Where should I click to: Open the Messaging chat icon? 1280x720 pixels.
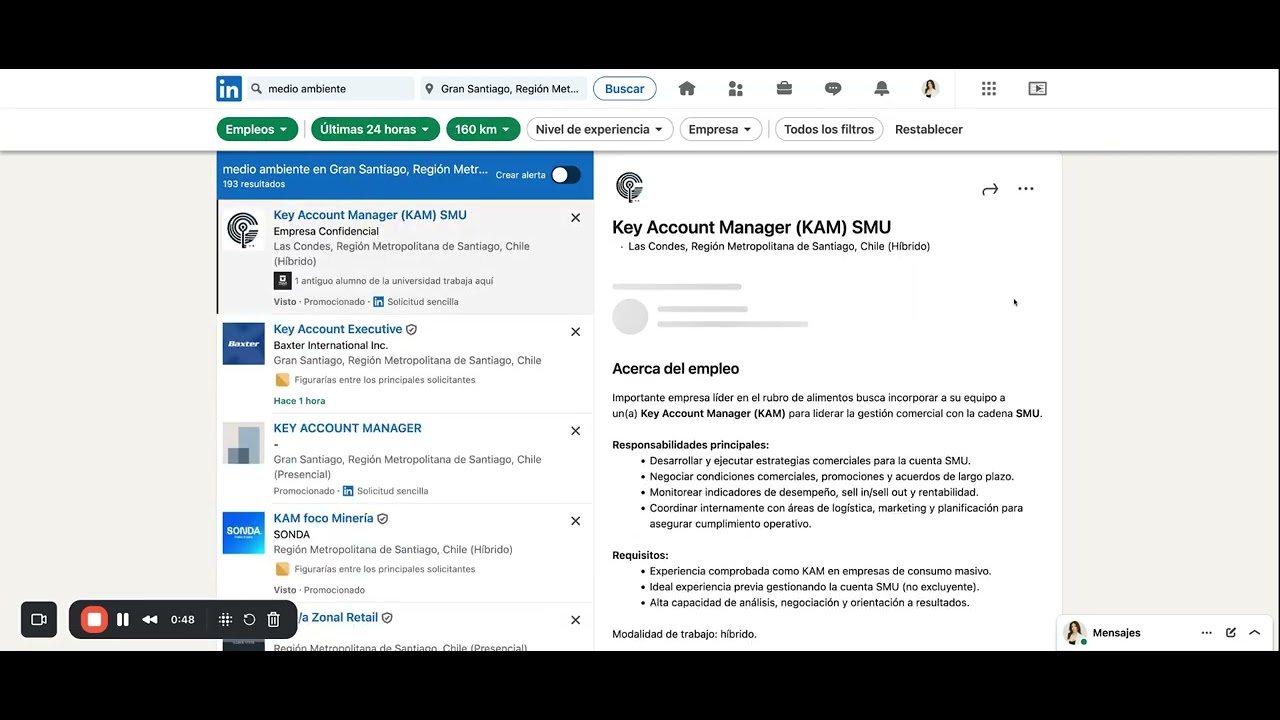pyautogui.click(x=833, y=89)
